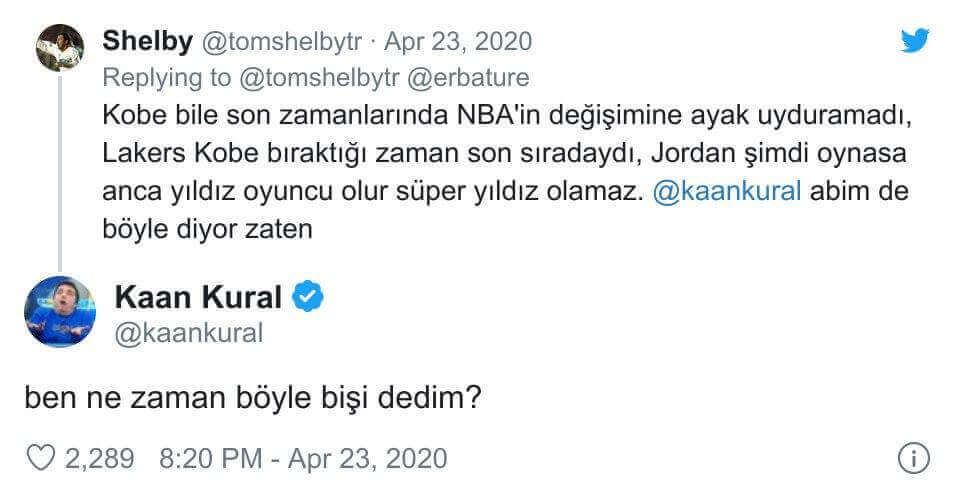The height and width of the screenshot is (498, 956).
Task: Open the Apr 23, 2020 date beside Shelby's handle
Action: [x=458, y=41]
